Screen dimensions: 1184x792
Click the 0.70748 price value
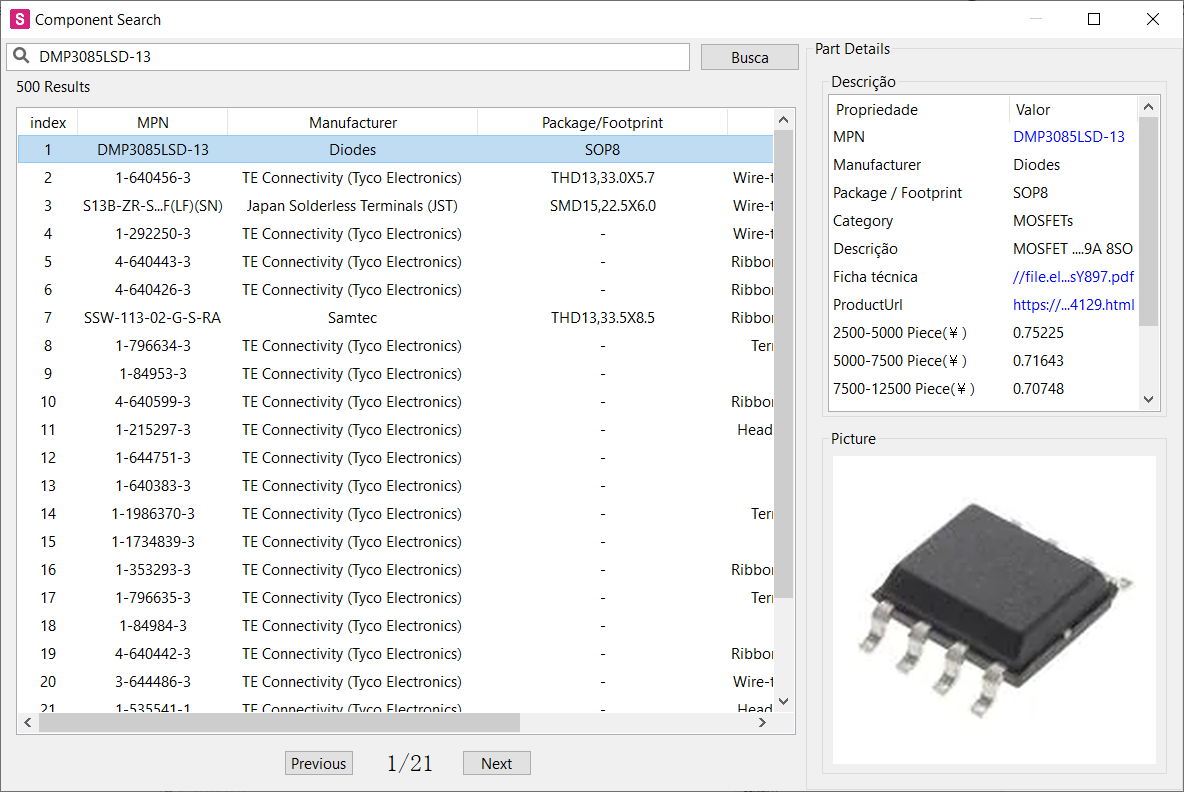coord(1038,389)
